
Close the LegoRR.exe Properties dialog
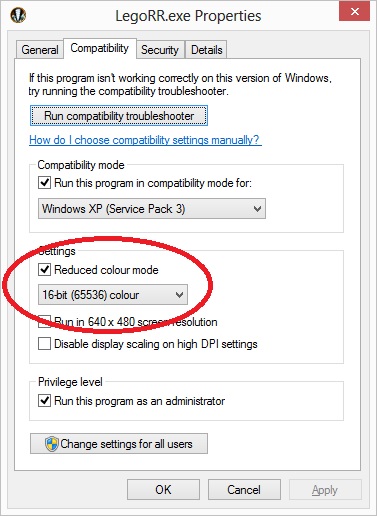coord(354,12)
